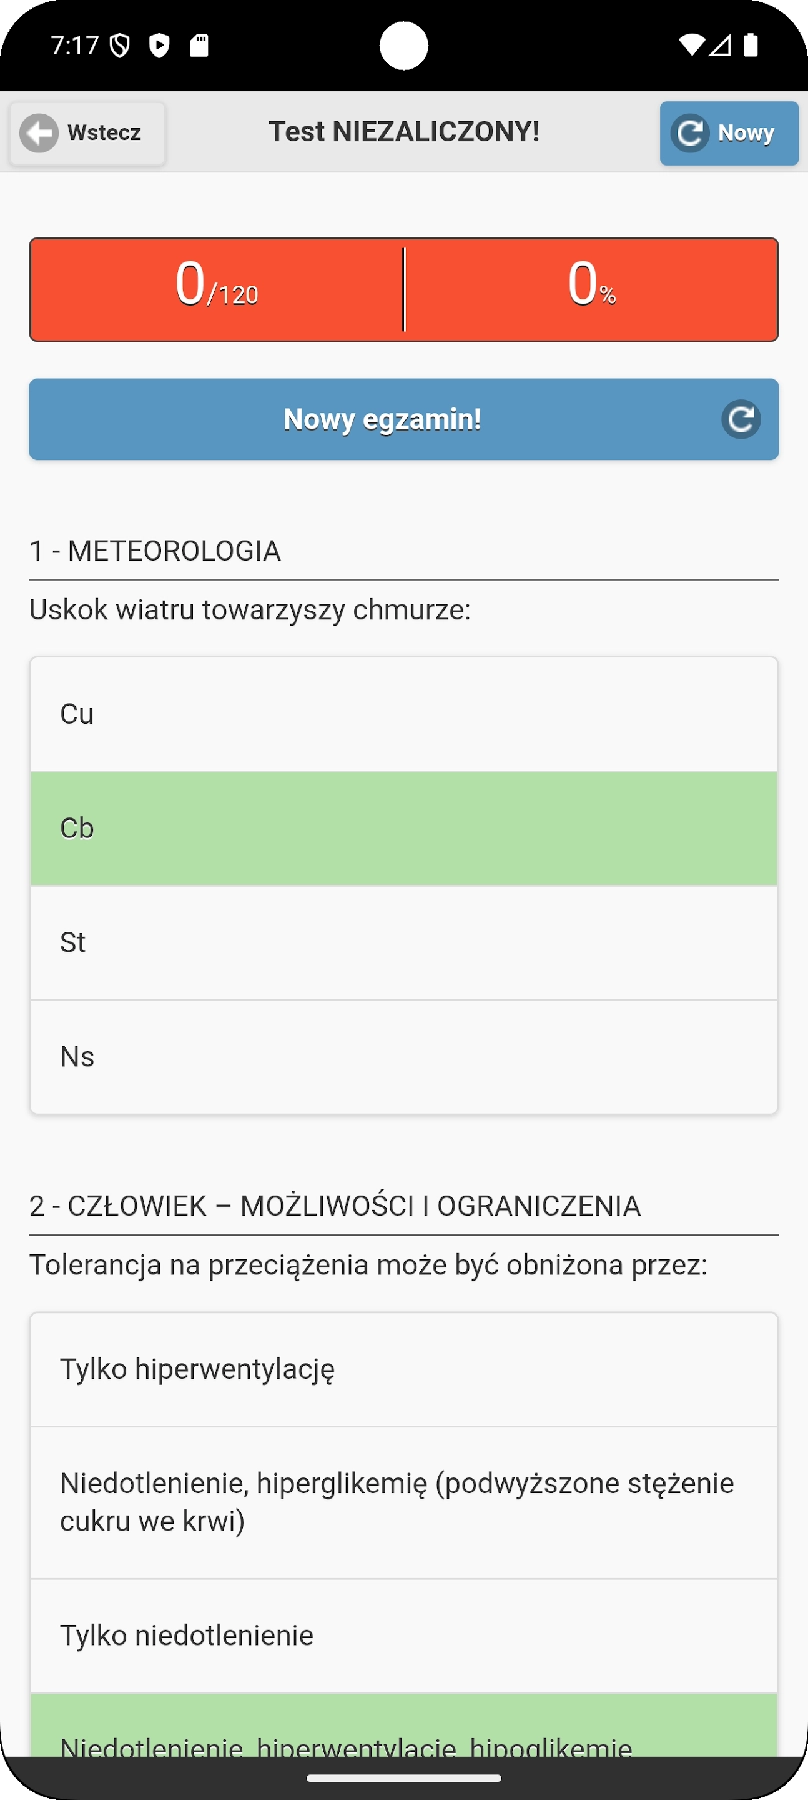Tap the Wi-Fi status icon
The width and height of the screenshot is (808, 1800).
pyautogui.click(x=691, y=45)
